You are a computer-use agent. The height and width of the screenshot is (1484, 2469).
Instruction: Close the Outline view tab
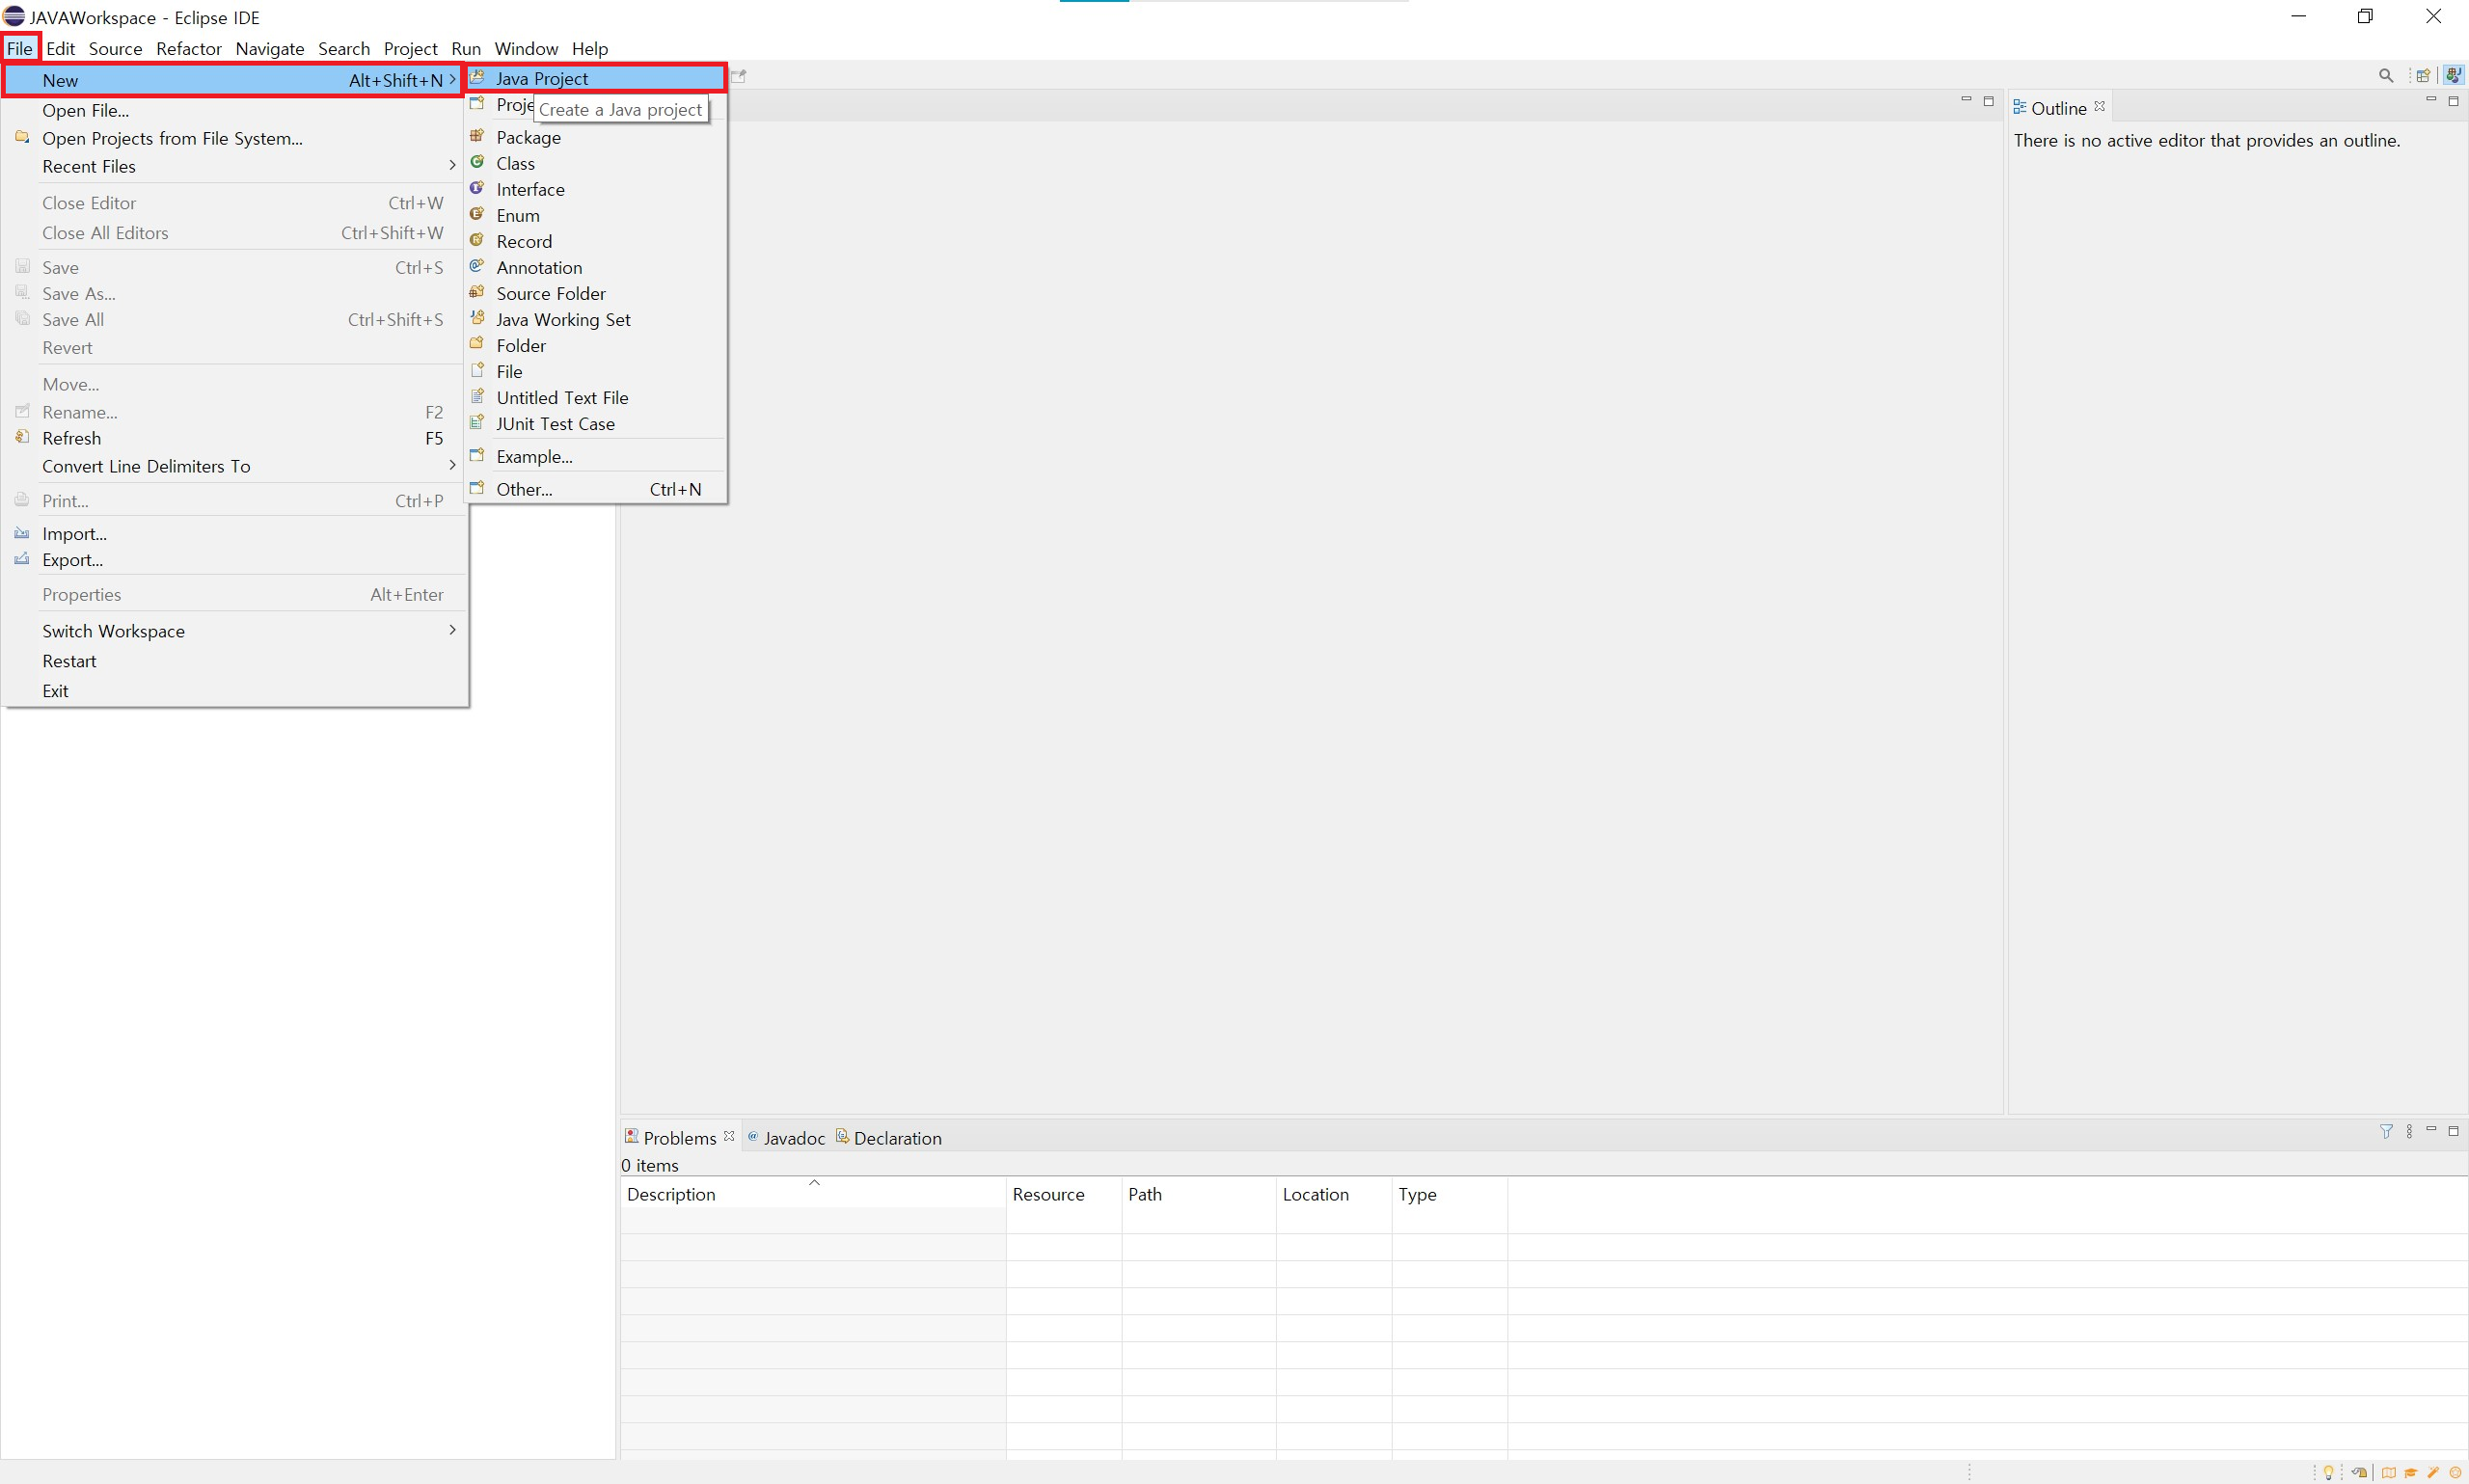[x=2100, y=106]
